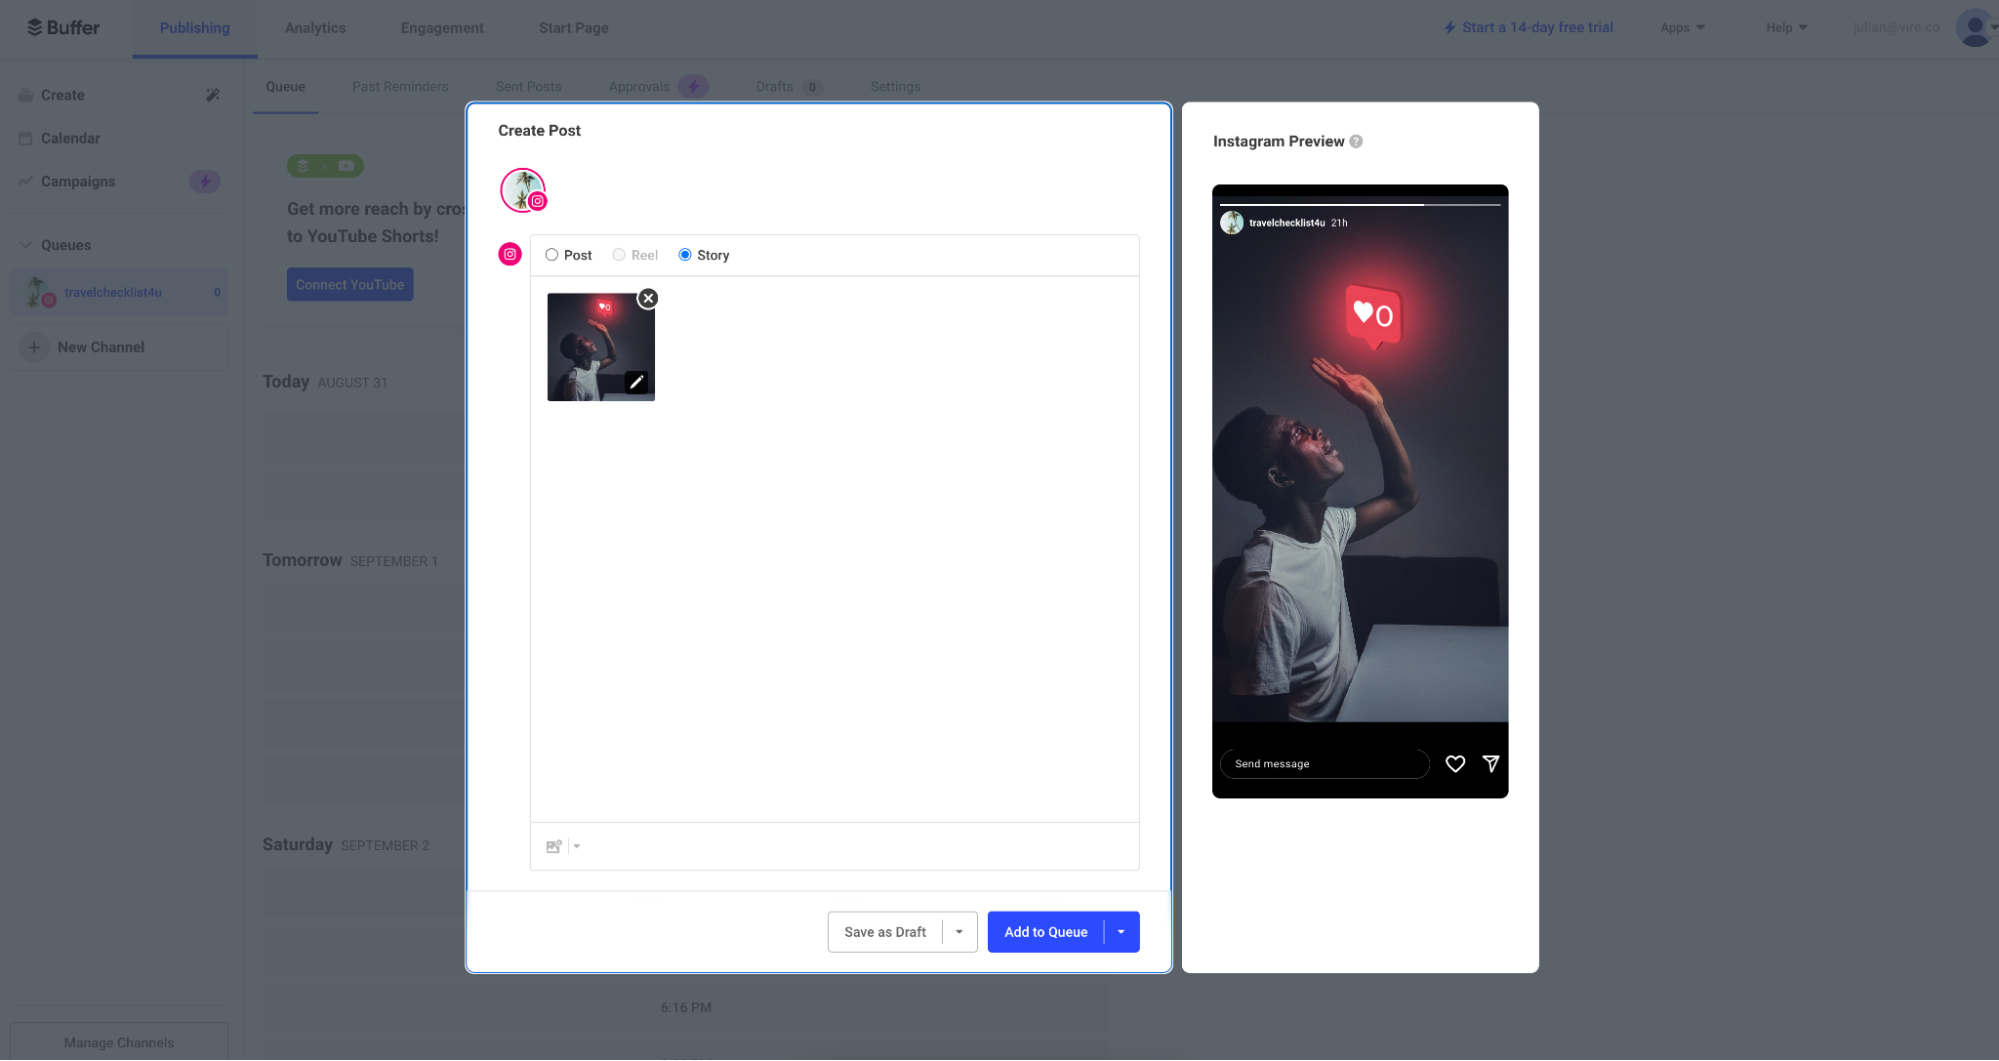Expand the media options arrow in composer footer
Viewport: 1999px width, 1061px height.
coord(577,846)
